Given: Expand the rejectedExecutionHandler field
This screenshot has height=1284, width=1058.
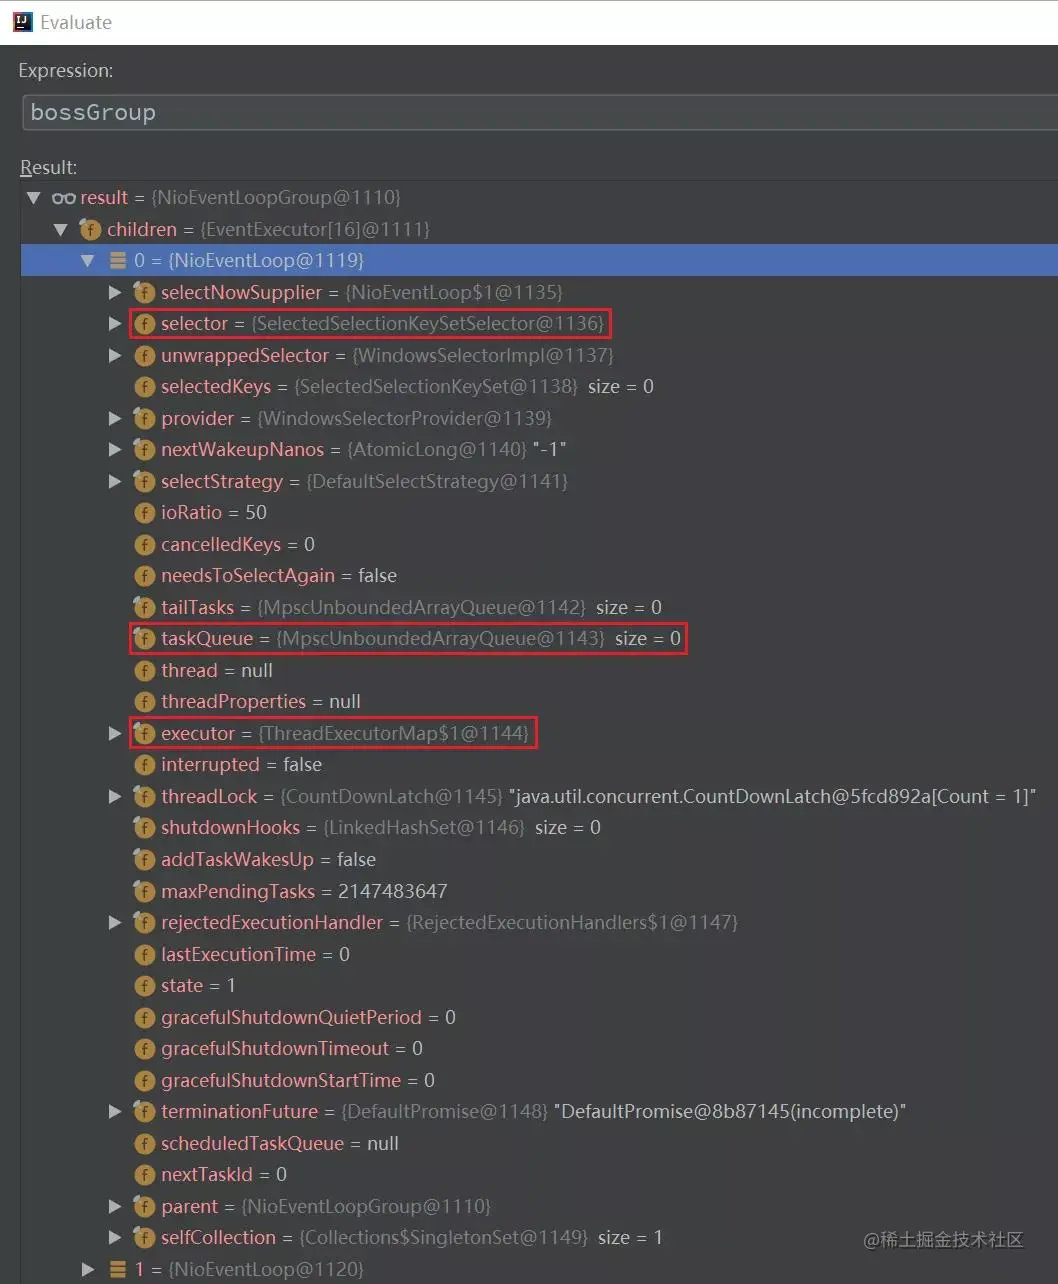Looking at the screenshot, I should [115, 923].
